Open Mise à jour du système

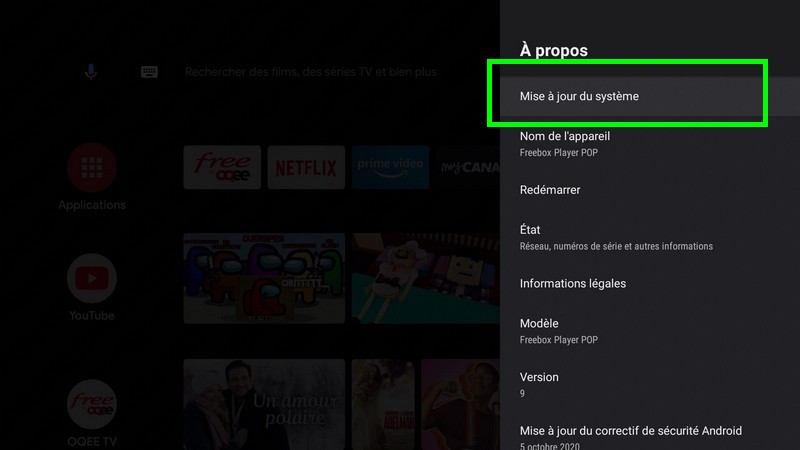[x=649, y=96]
